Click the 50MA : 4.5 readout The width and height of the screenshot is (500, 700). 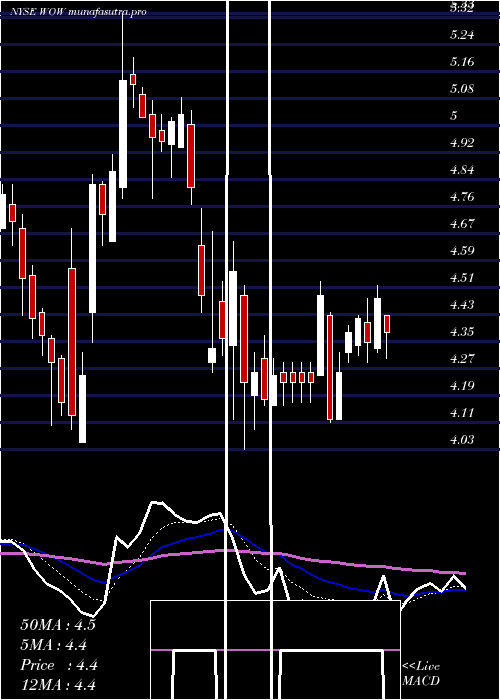(58, 625)
